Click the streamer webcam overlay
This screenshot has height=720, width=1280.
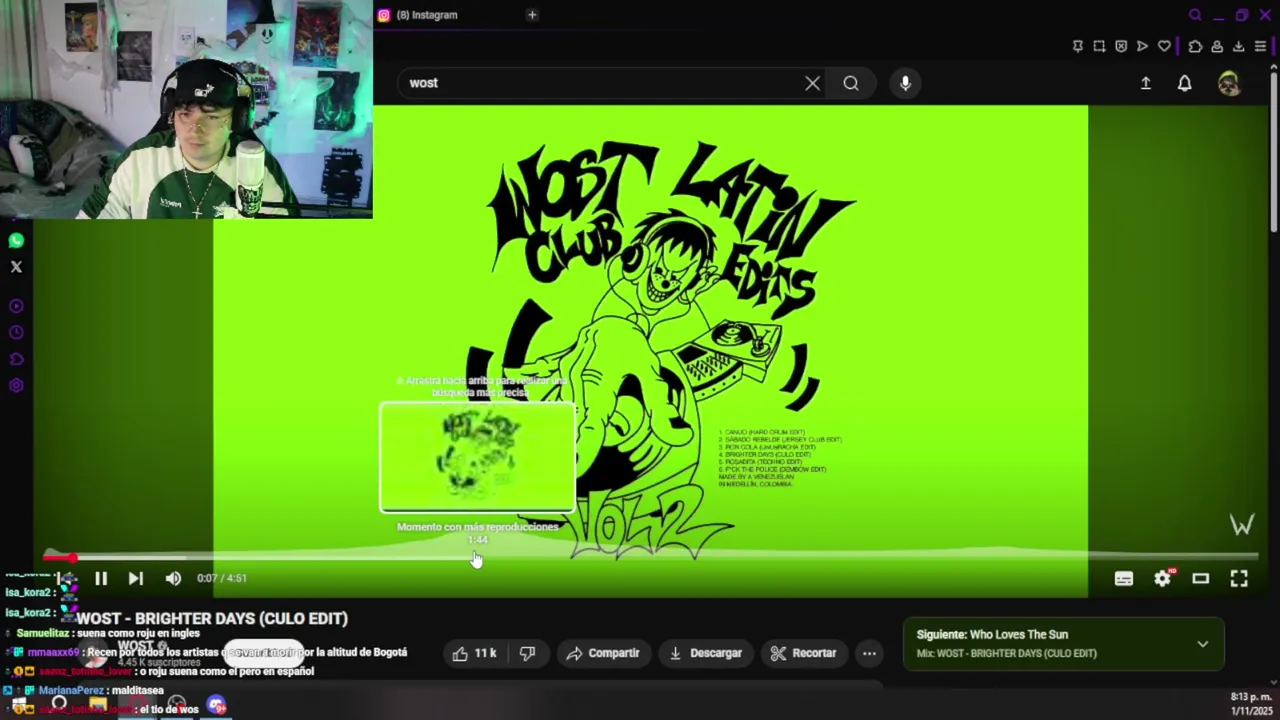coord(186,109)
